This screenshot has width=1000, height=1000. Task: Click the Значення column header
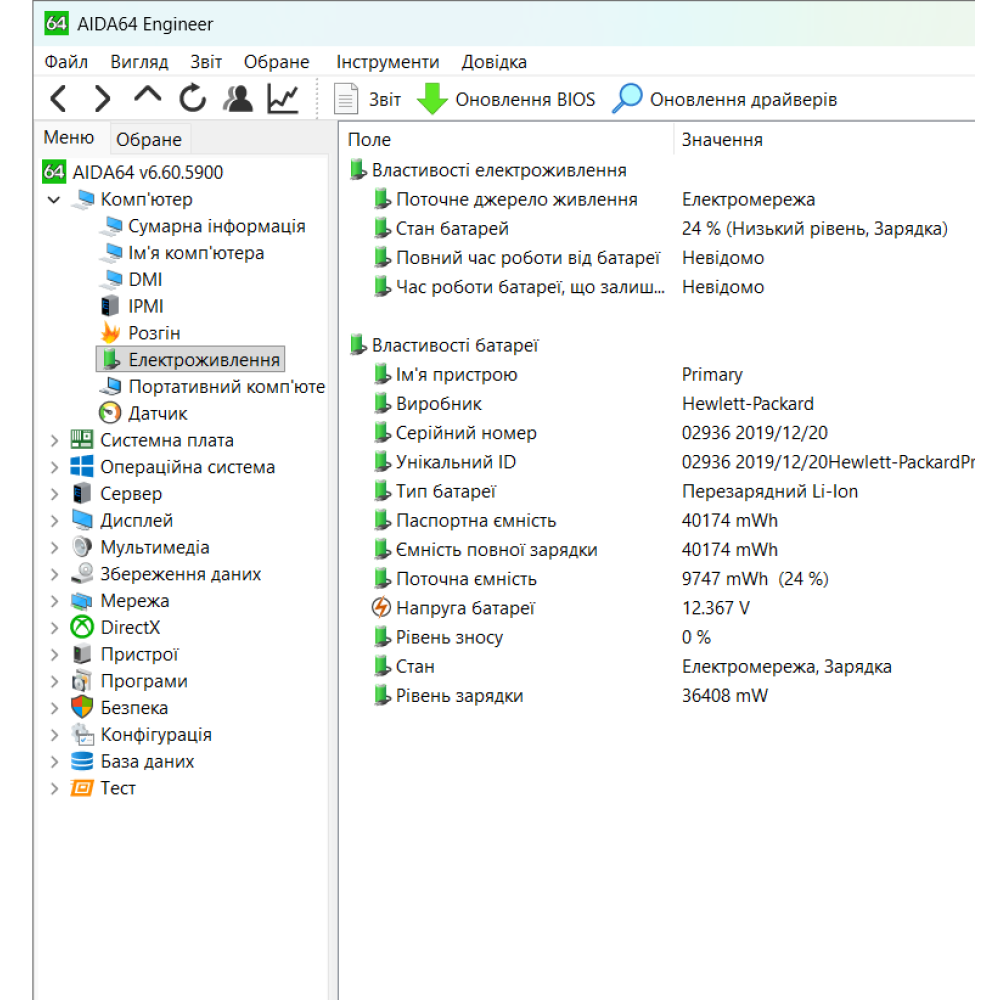[x=722, y=140]
